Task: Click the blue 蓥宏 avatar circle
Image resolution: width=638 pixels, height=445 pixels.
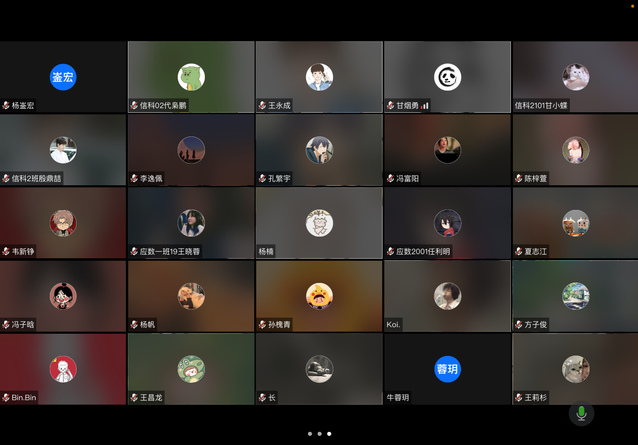Action: (63, 77)
